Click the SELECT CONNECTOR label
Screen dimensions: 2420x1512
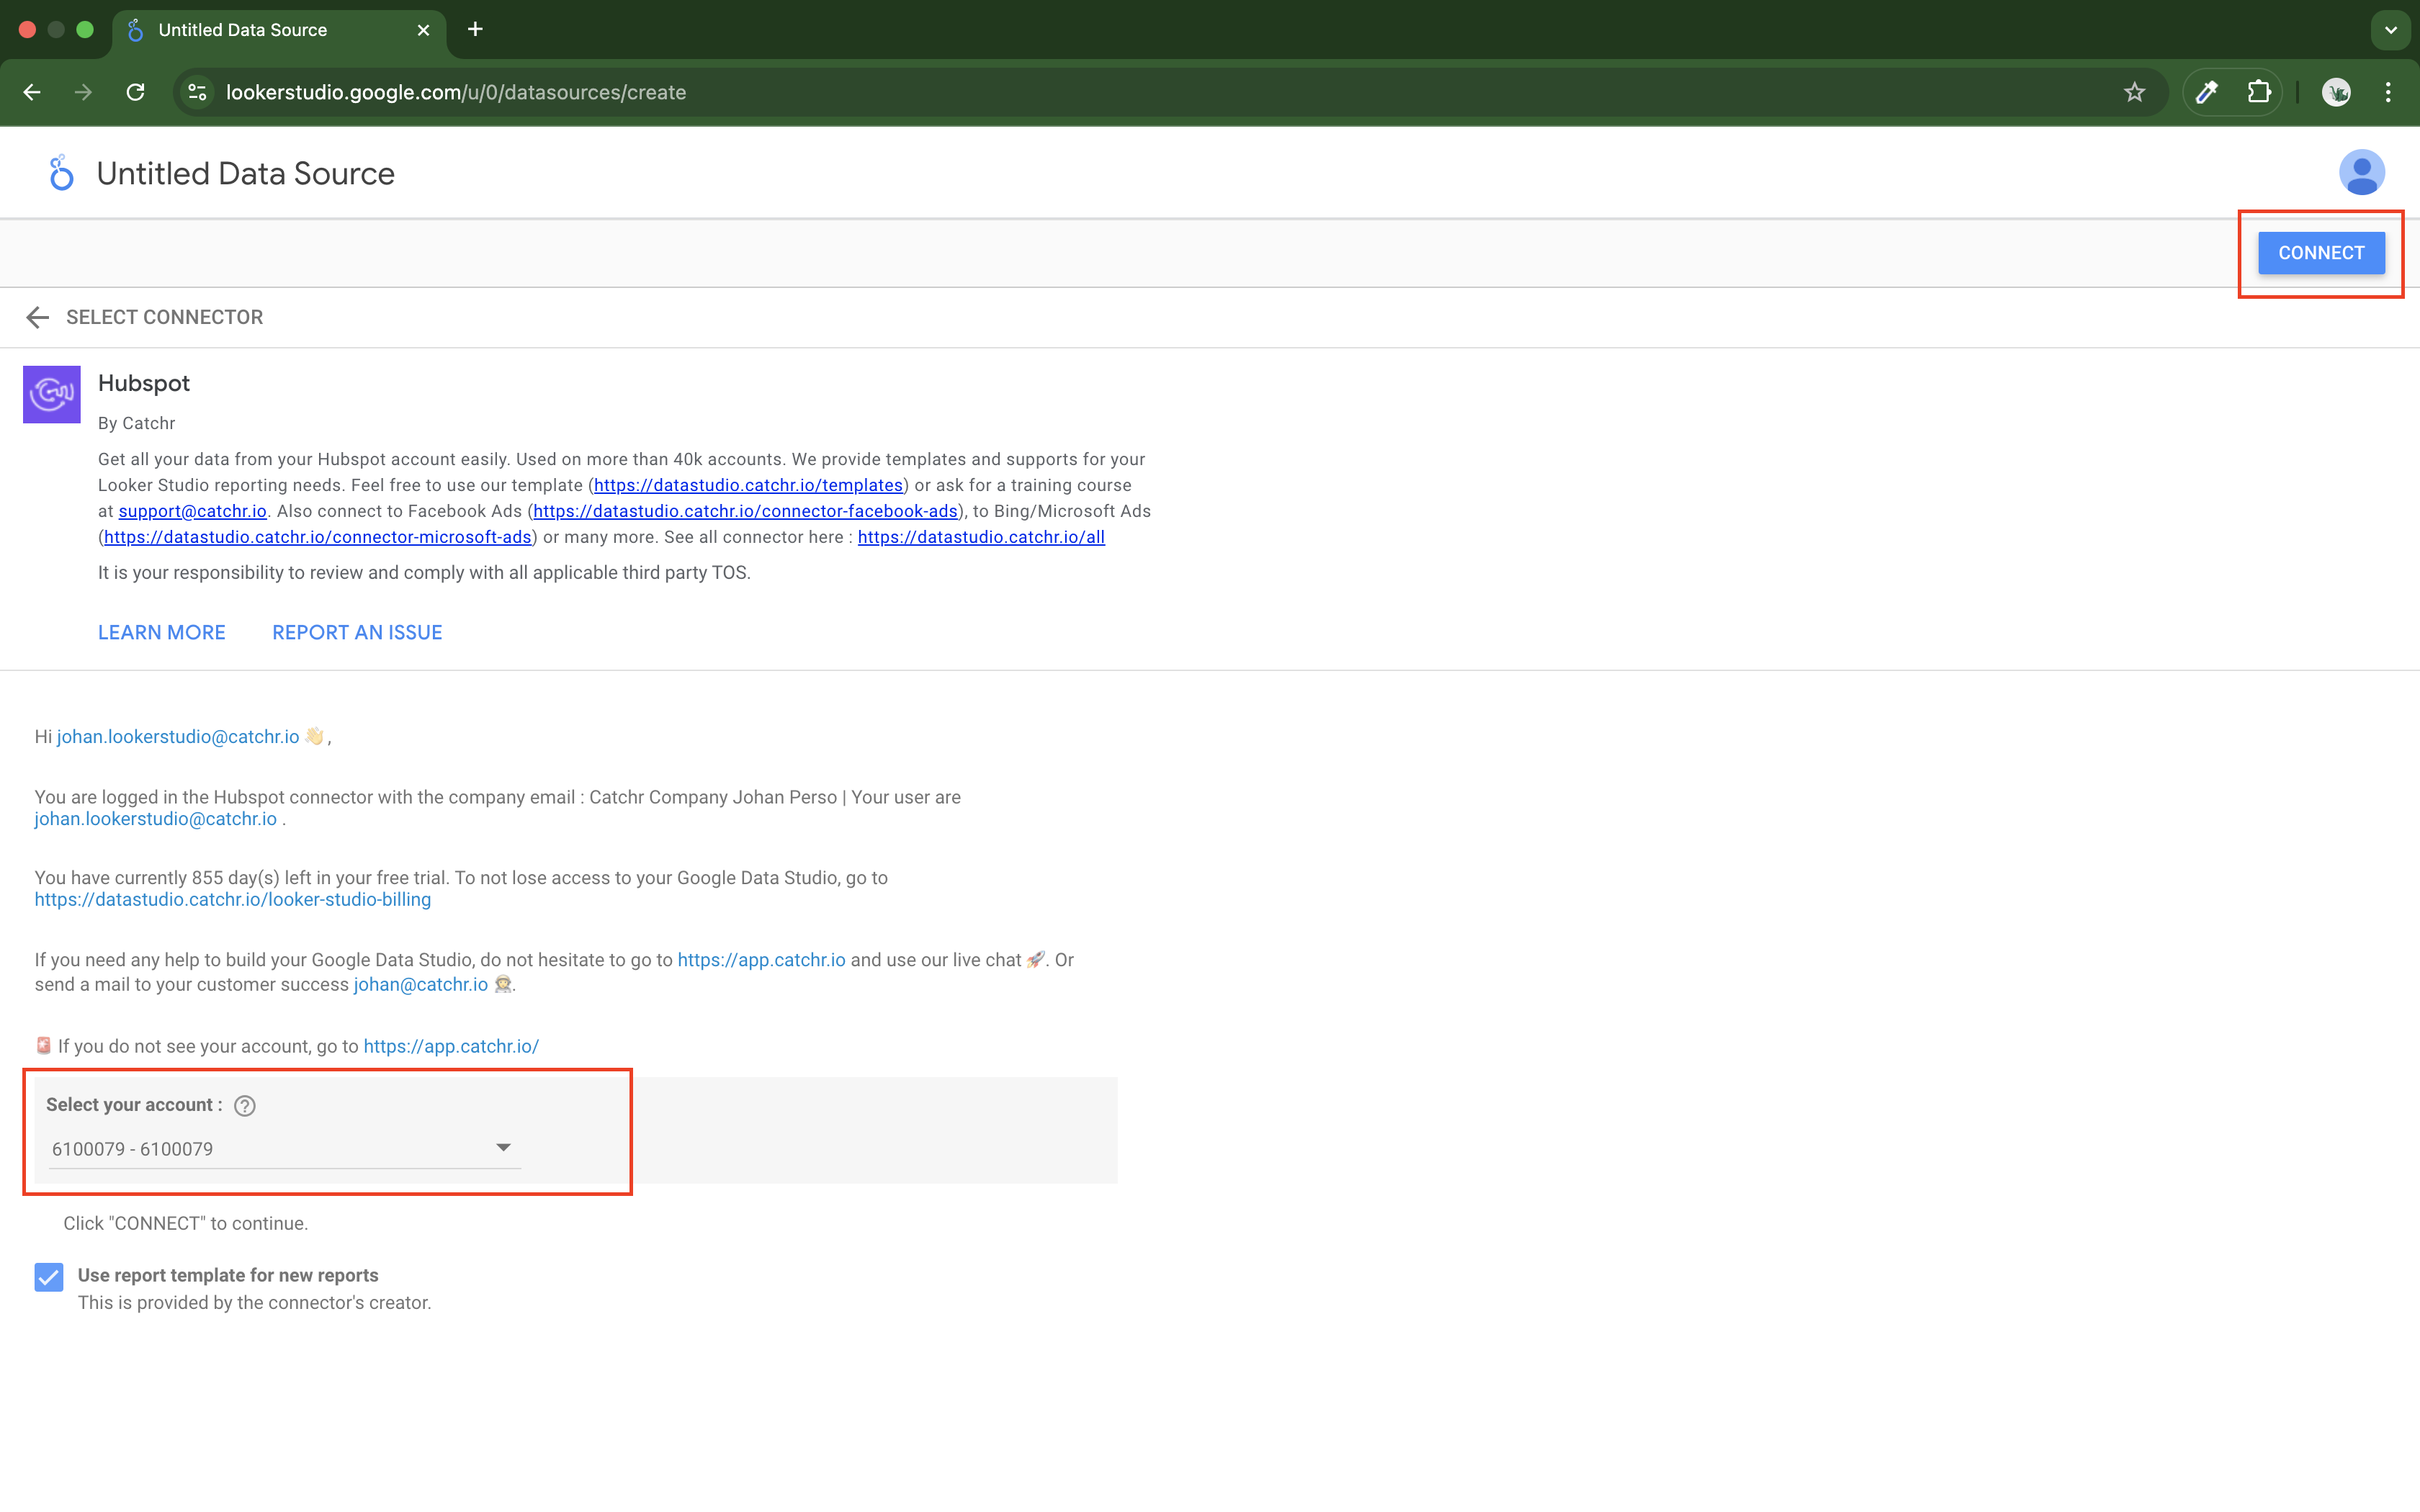coord(165,317)
